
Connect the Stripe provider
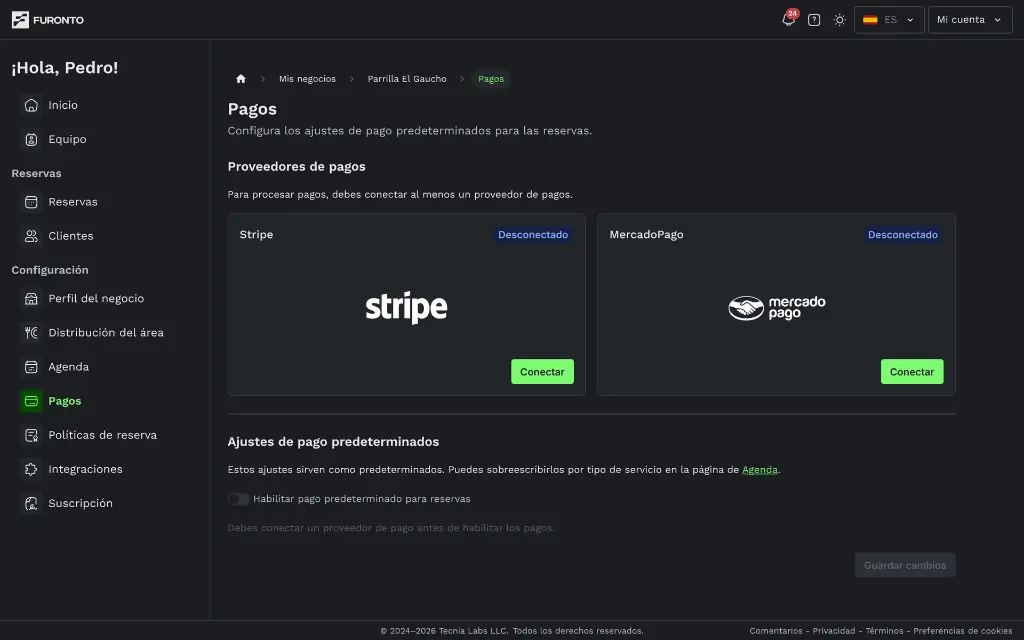click(x=542, y=372)
